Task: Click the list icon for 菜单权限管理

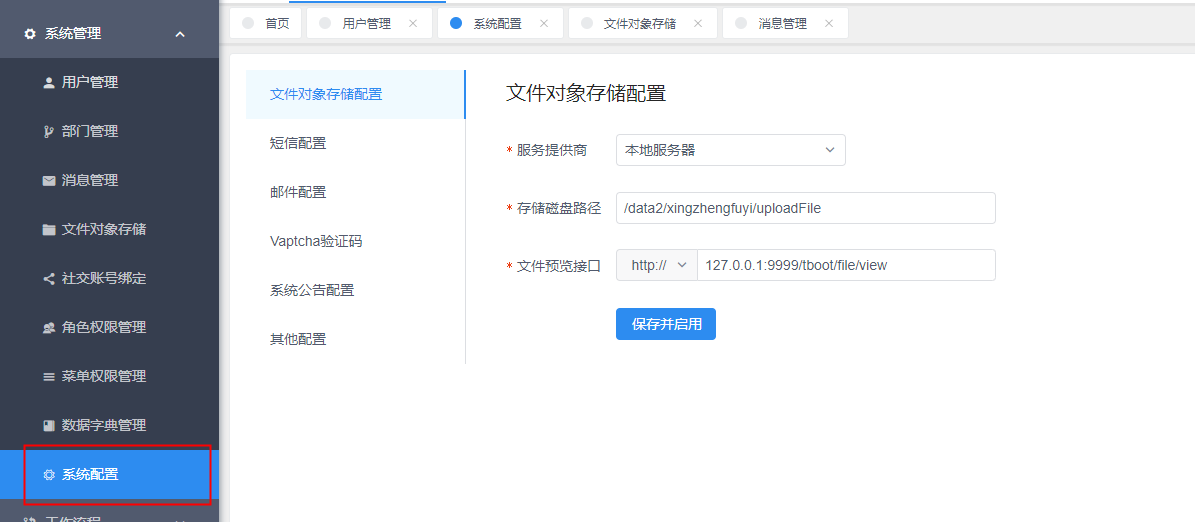Action: tap(49, 376)
